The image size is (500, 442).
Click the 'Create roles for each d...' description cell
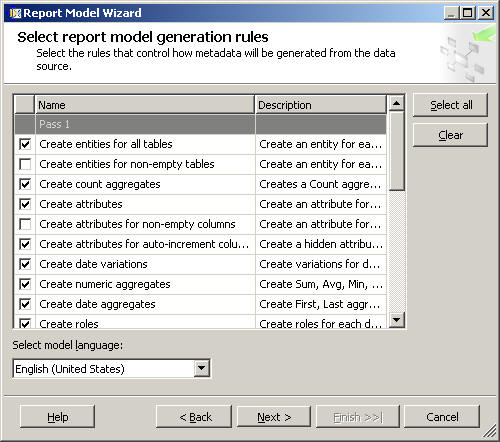point(321,323)
